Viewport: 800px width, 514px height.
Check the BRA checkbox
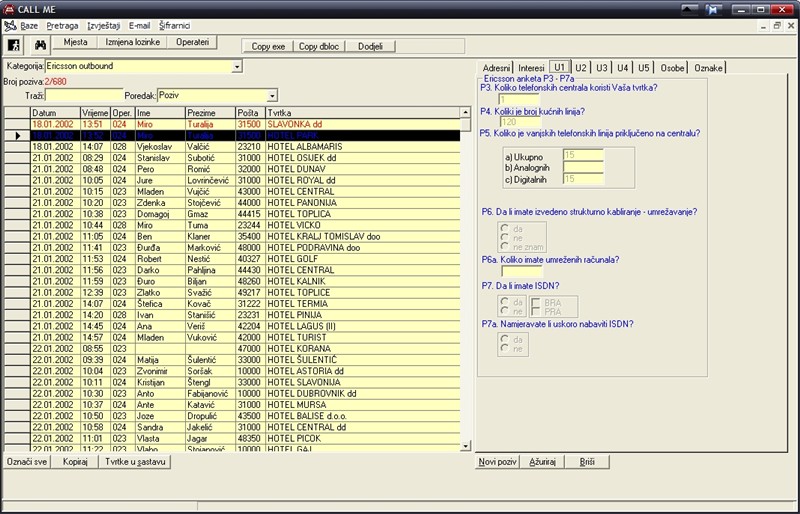(x=536, y=302)
